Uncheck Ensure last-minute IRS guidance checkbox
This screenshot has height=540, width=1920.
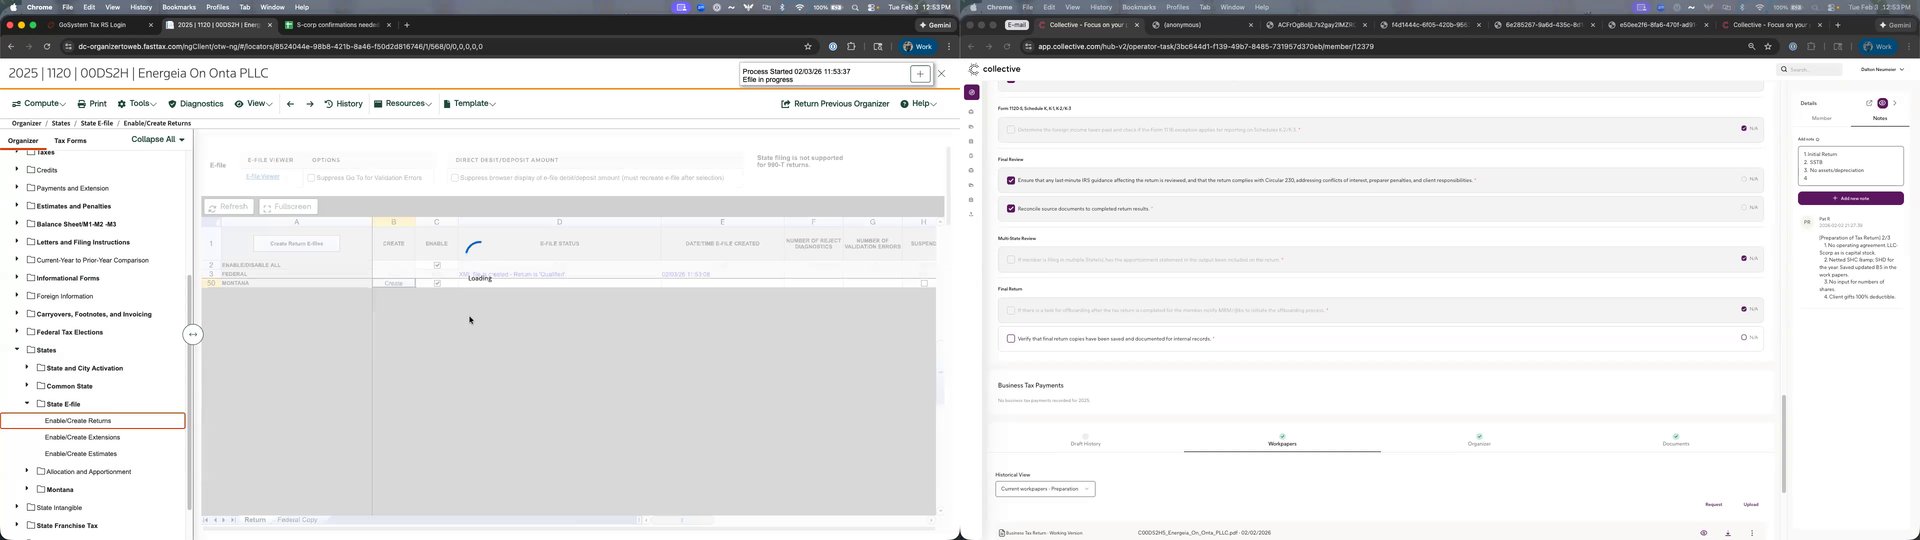tap(1011, 181)
